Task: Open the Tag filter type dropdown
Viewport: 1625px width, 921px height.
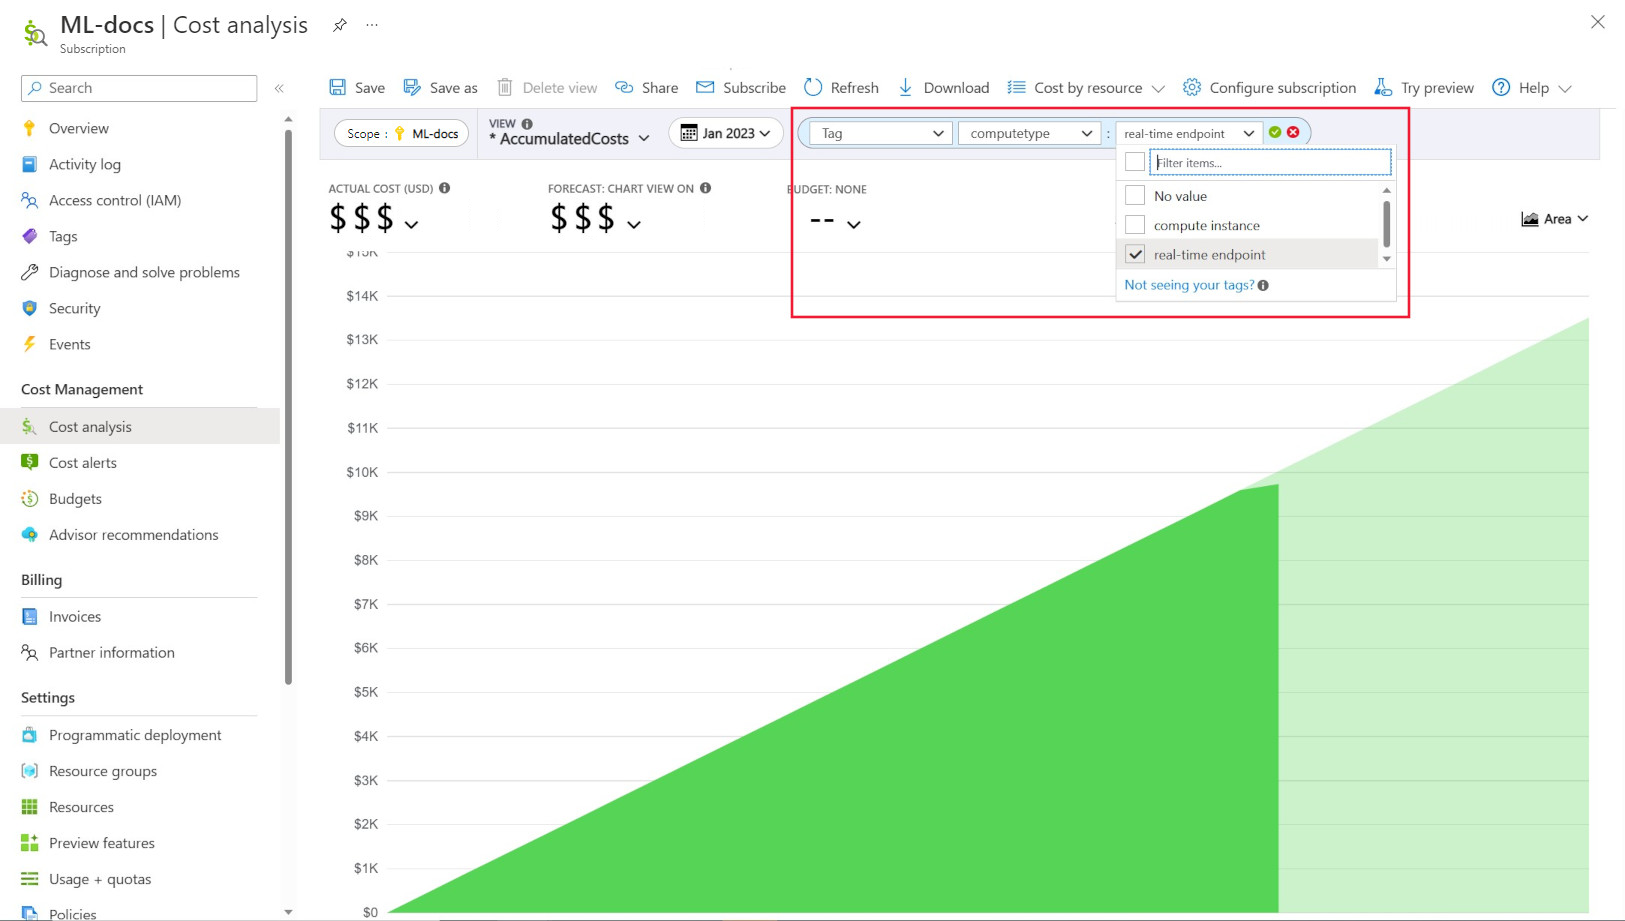Action: [880, 133]
